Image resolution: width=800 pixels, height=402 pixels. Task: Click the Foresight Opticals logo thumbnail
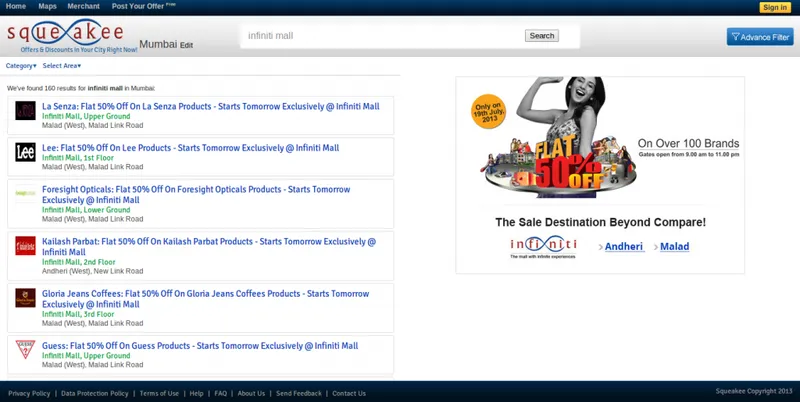pyautogui.click(x=25, y=193)
